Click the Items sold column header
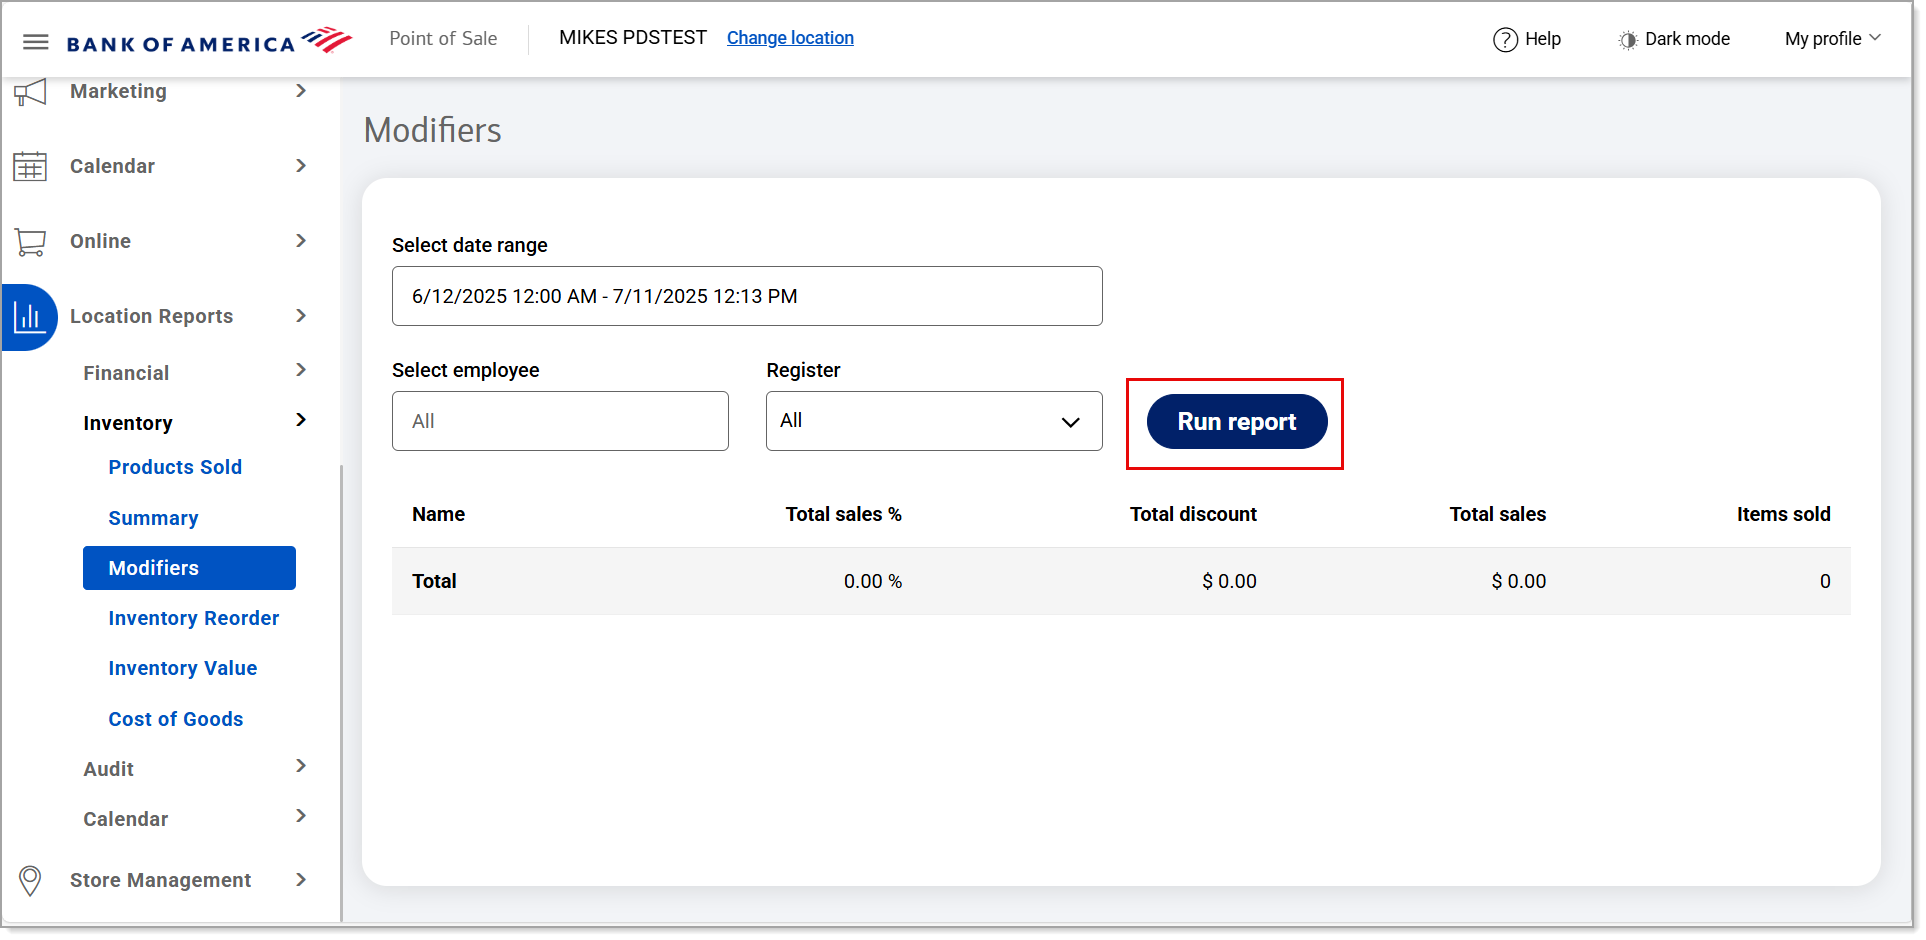 [1783, 514]
